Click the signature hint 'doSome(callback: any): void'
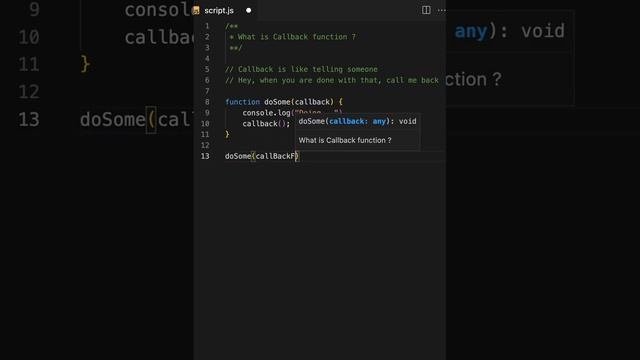 [357, 121]
